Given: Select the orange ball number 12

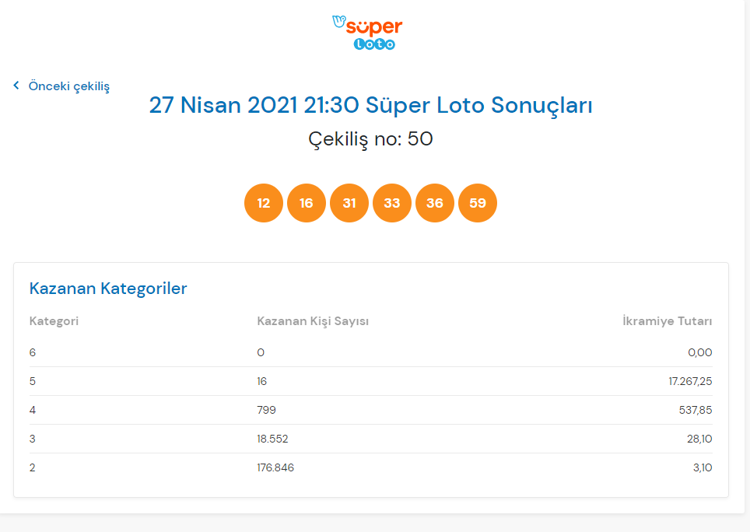Looking at the screenshot, I should coord(263,203).
